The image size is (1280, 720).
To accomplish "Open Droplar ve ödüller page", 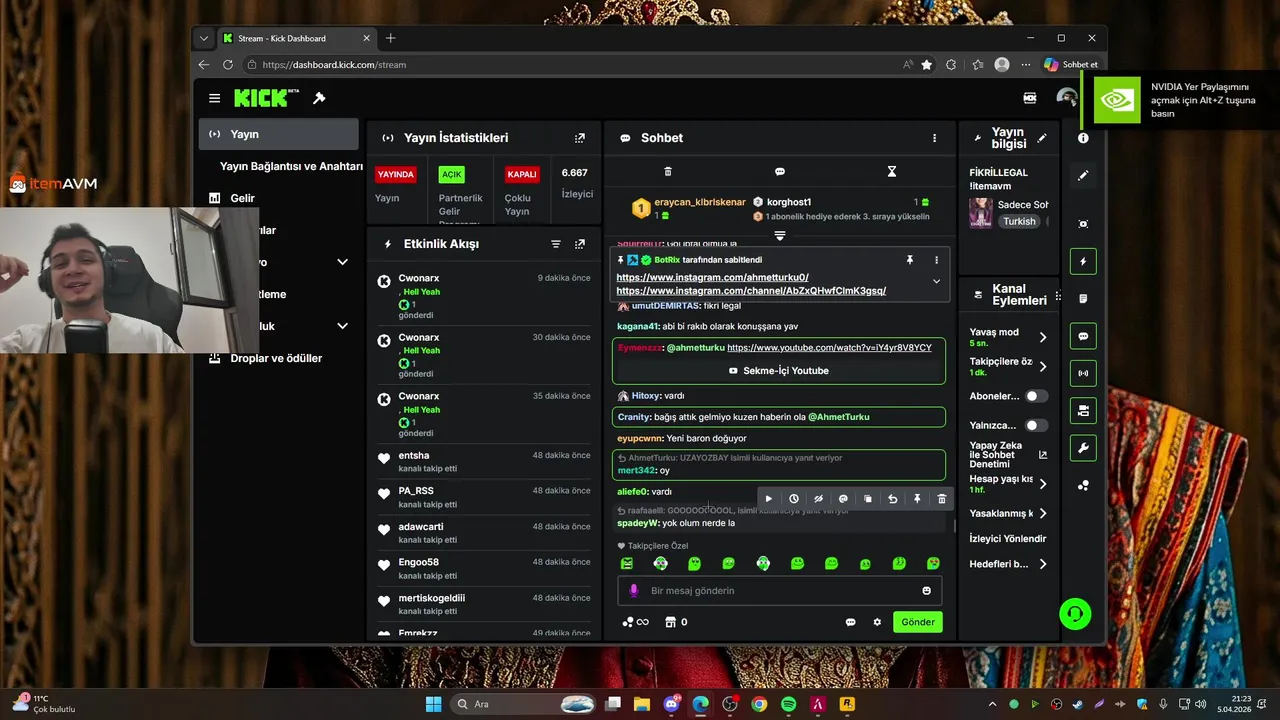I will [276, 358].
